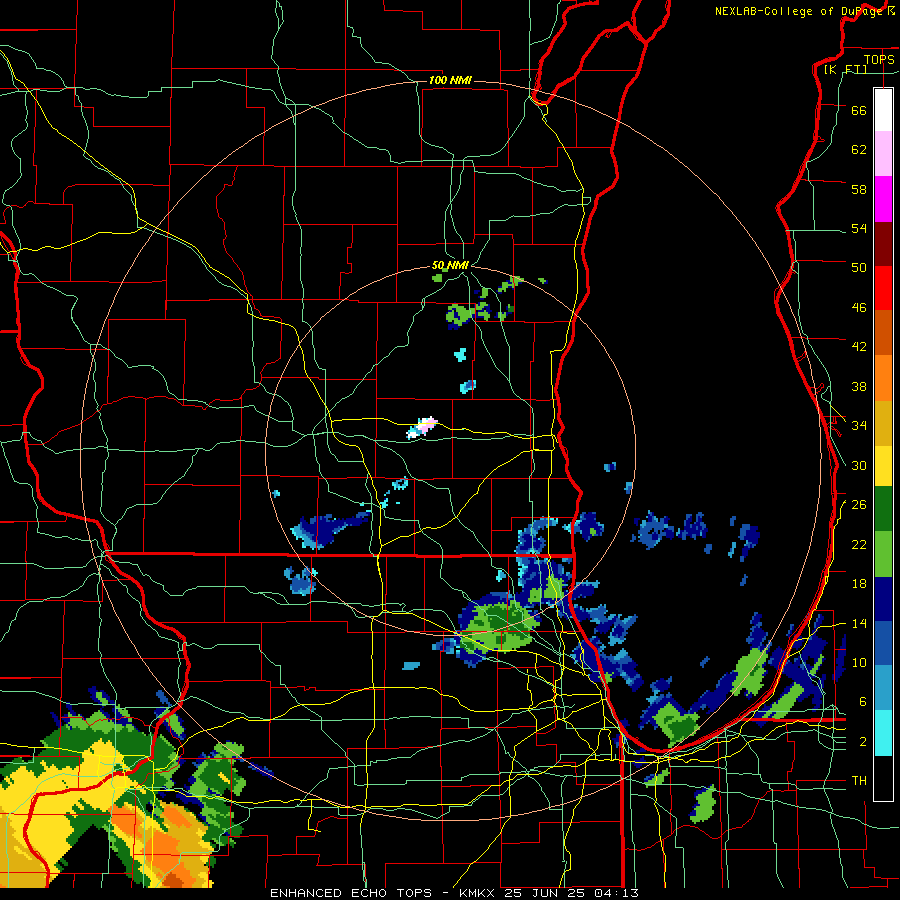Click the navy blue legend swatch

[x=883, y=599]
